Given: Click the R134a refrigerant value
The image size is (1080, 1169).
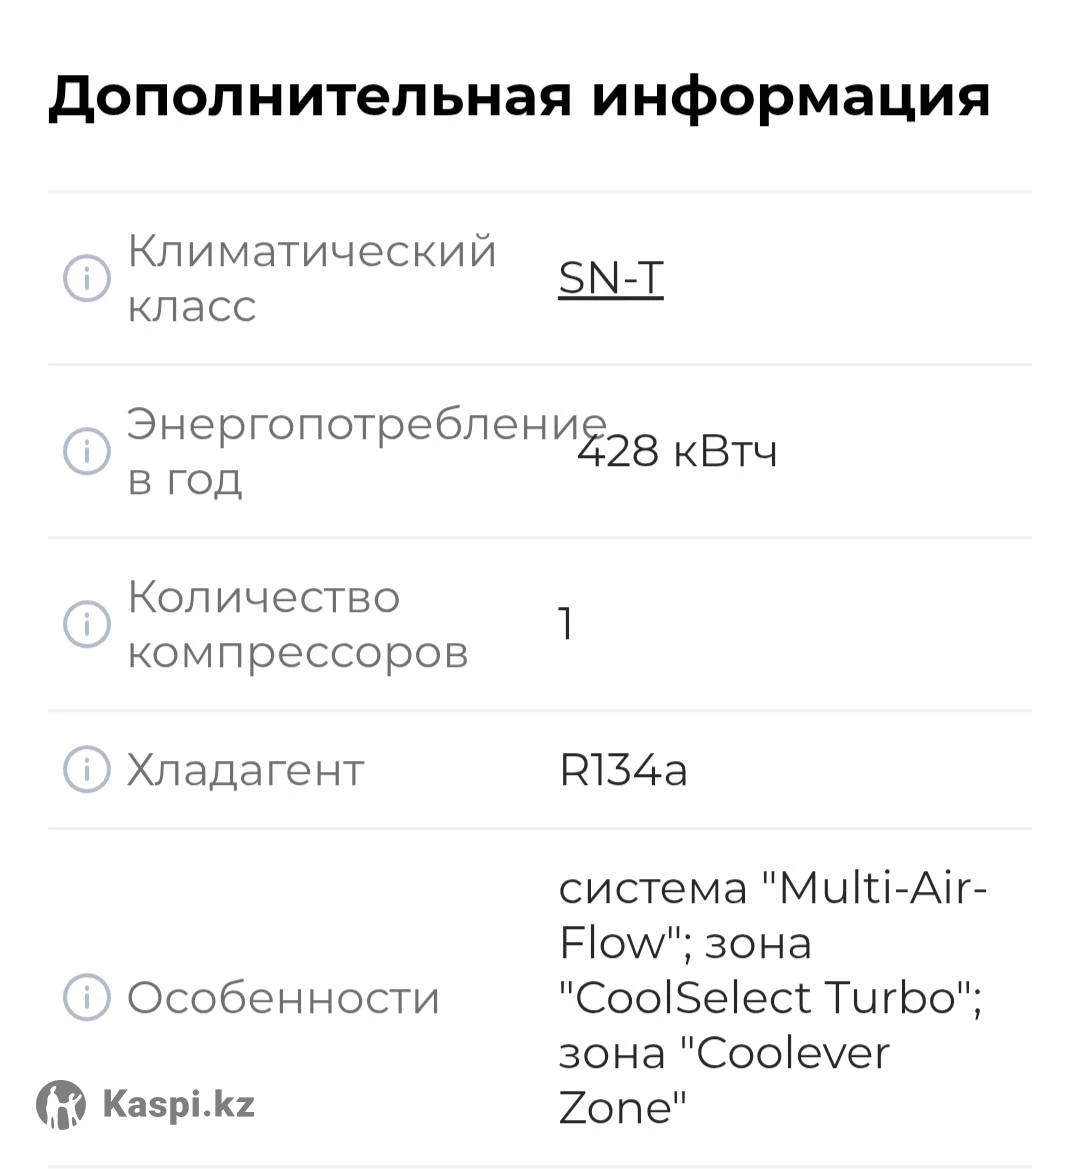Looking at the screenshot, I should coord(623,770).
